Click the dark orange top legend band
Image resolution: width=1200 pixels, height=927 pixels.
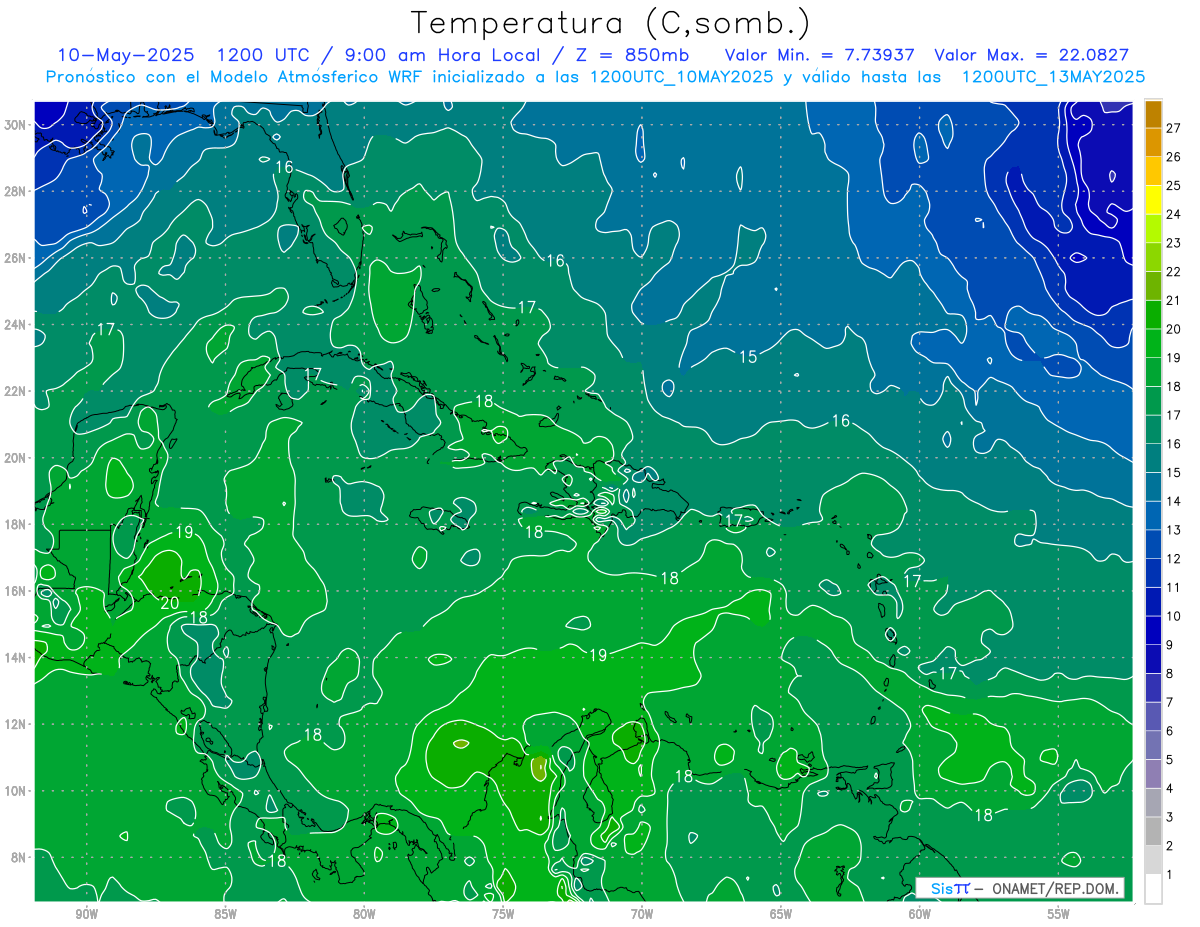(1153, 114)
